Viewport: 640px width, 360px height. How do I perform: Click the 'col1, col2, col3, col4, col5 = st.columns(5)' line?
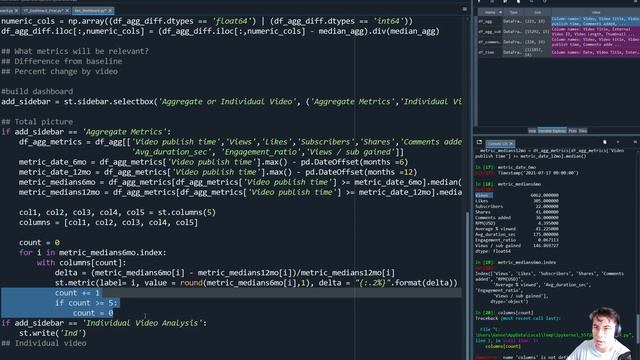click(117, 212)
